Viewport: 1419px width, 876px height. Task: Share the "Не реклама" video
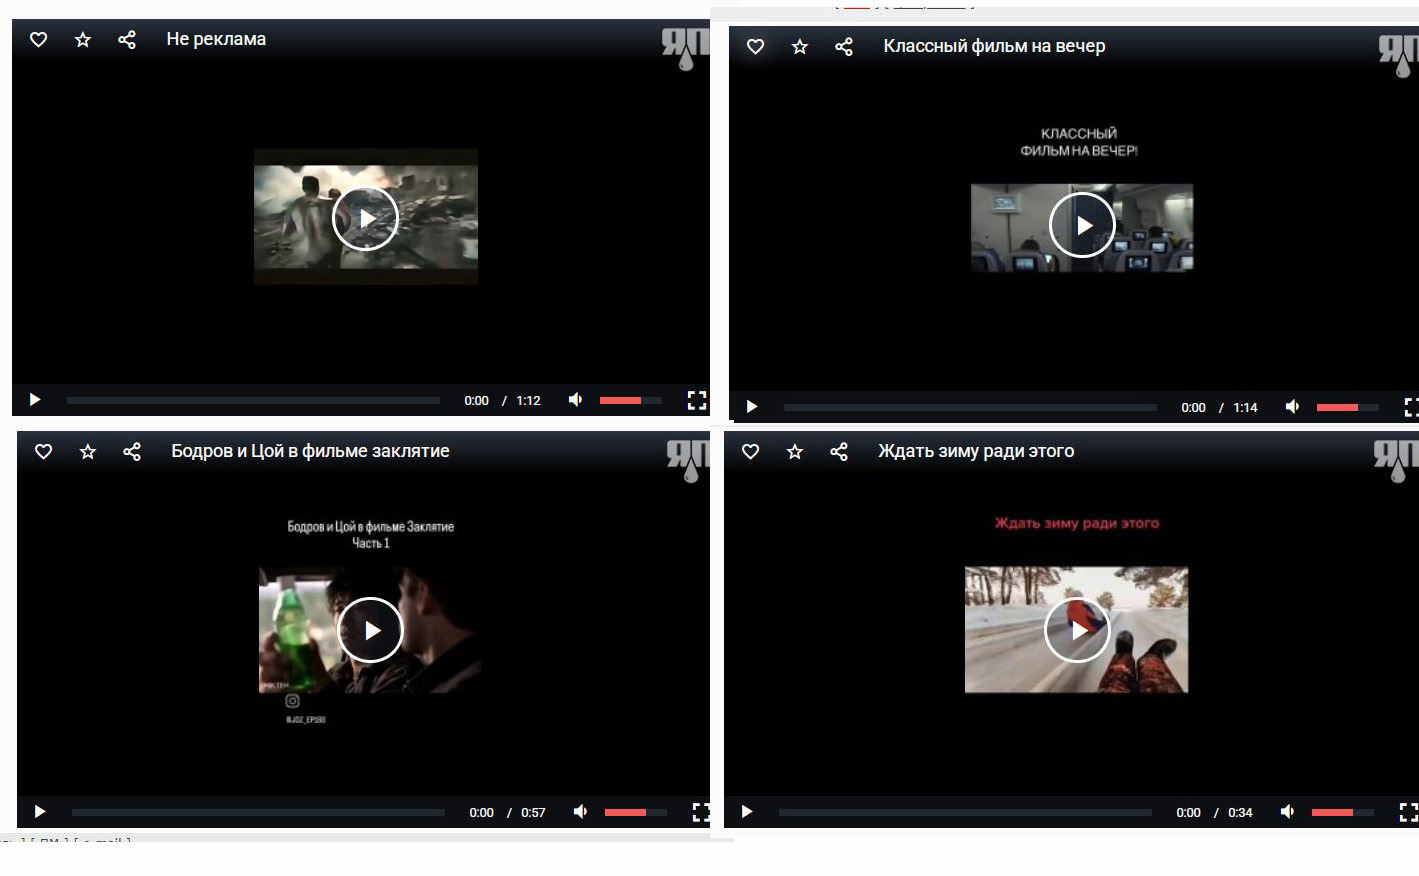[x=127, y=39]
